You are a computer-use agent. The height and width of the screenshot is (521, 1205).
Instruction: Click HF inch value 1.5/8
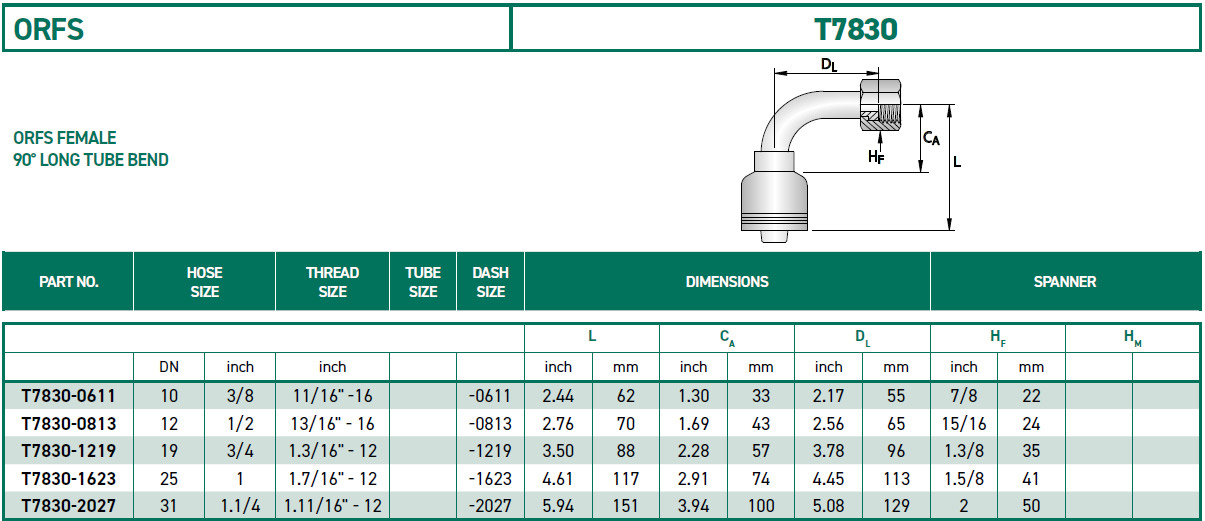pos(964,479)
